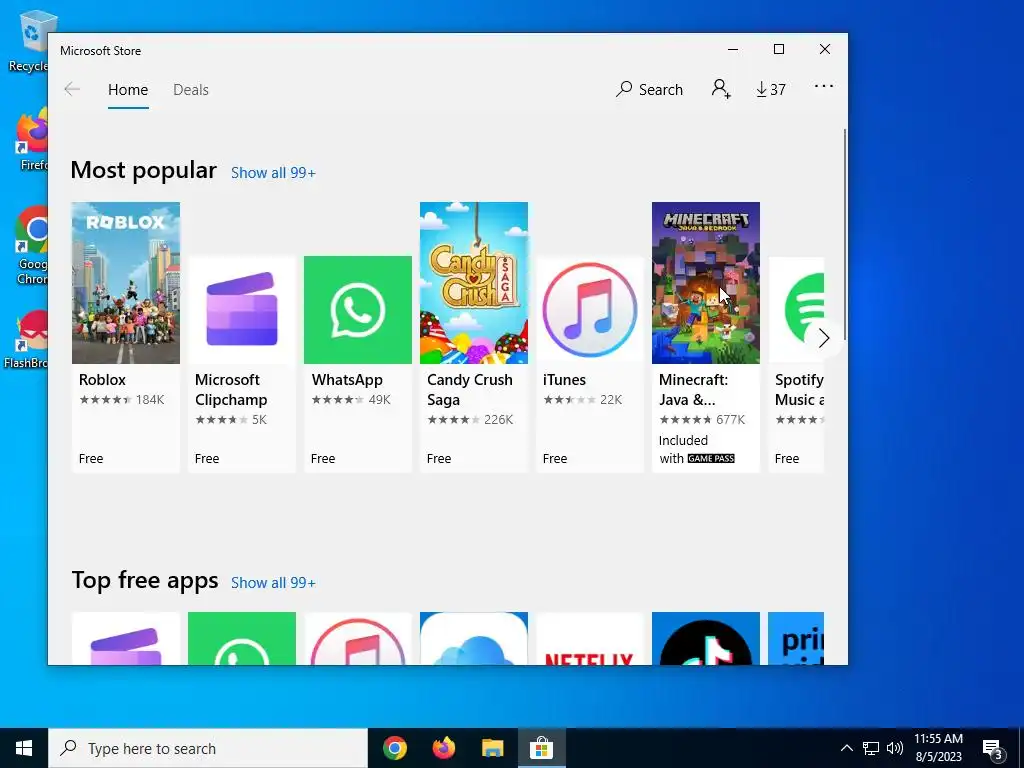Open WhatsApp icon in Top free apps
Screen dimensions: 1024x768
click(x=242, y=638)
